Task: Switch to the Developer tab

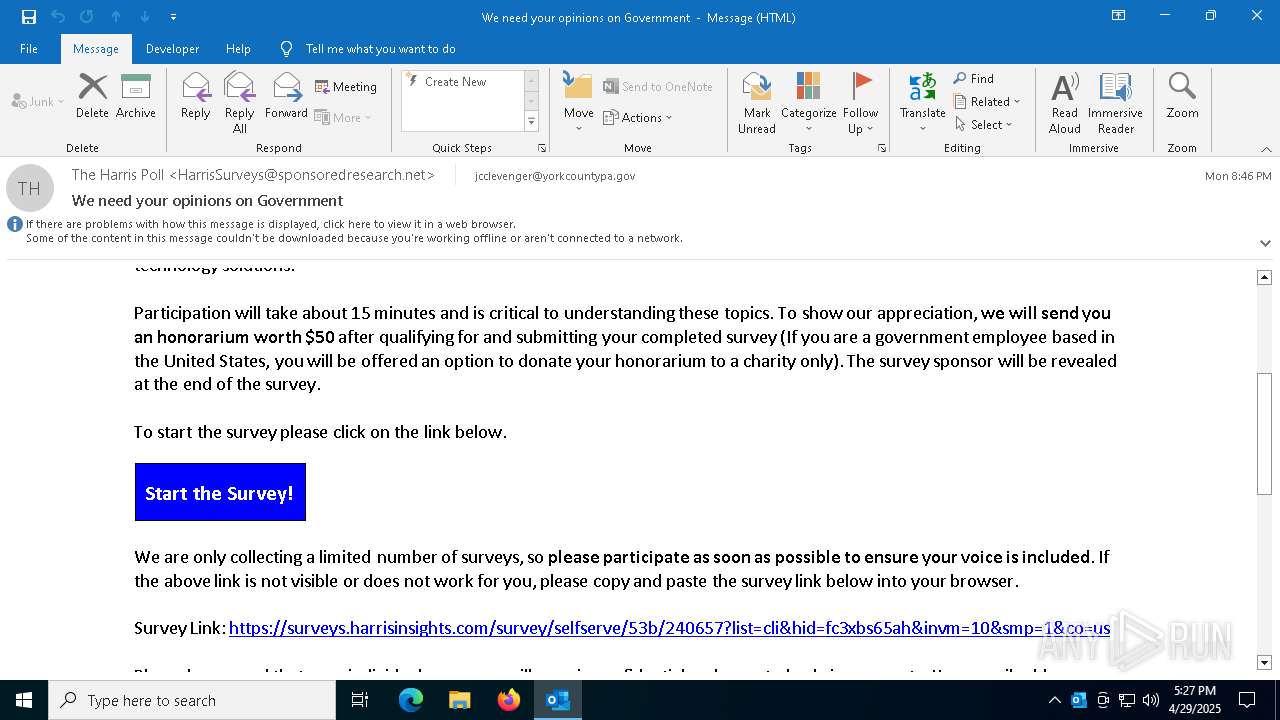Action: point(172,49)
